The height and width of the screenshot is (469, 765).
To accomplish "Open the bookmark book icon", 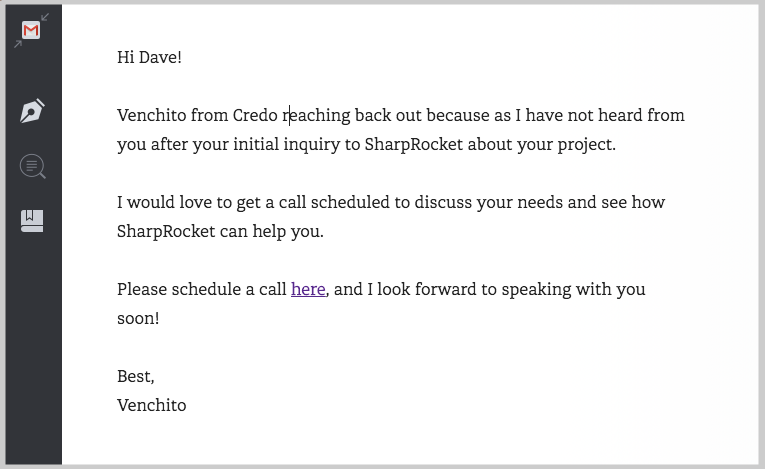I will click(32, 221).
